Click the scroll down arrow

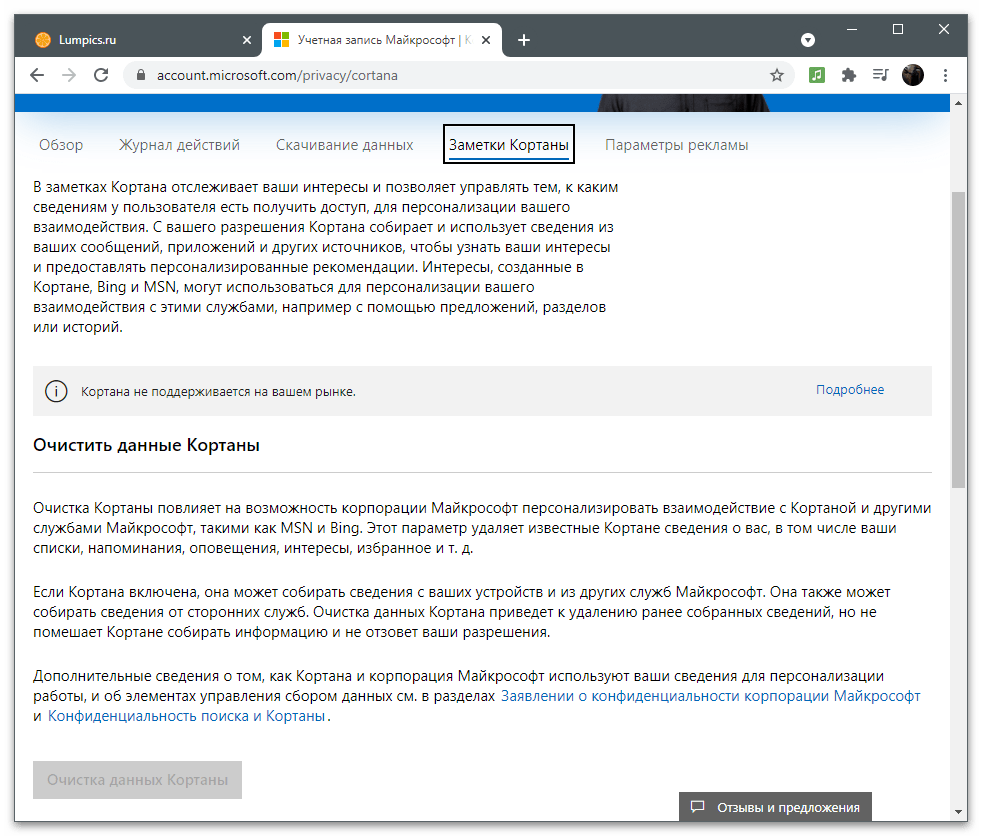[958, 812]
